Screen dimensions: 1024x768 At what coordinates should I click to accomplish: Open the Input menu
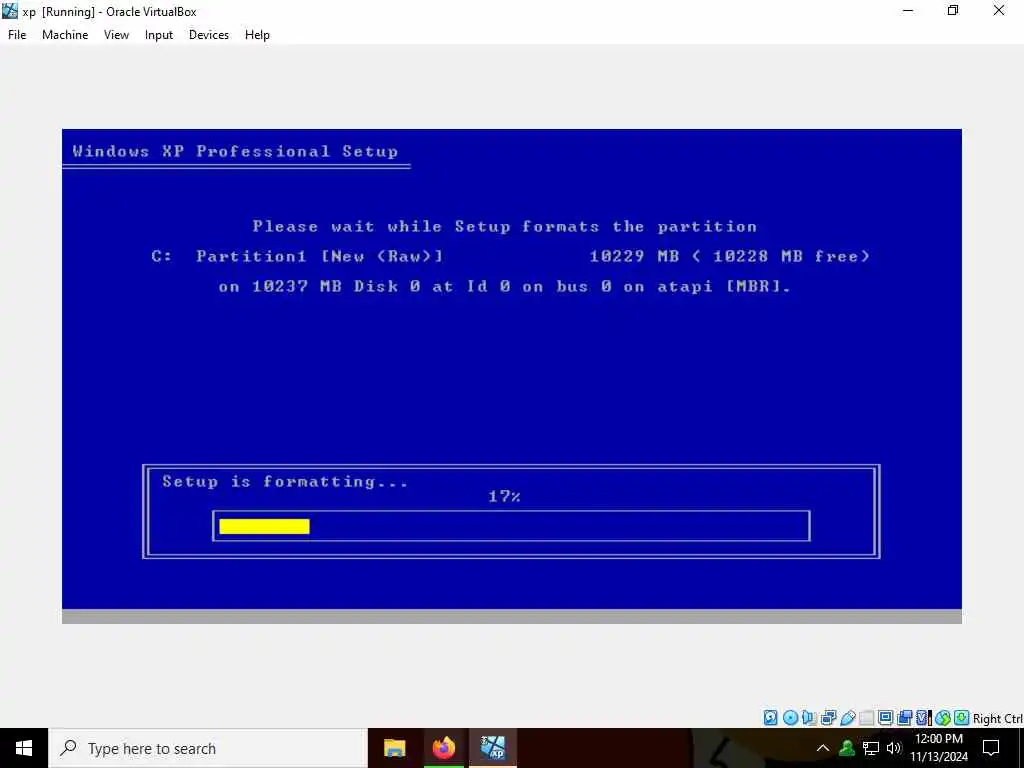click(x=159, y=35)
